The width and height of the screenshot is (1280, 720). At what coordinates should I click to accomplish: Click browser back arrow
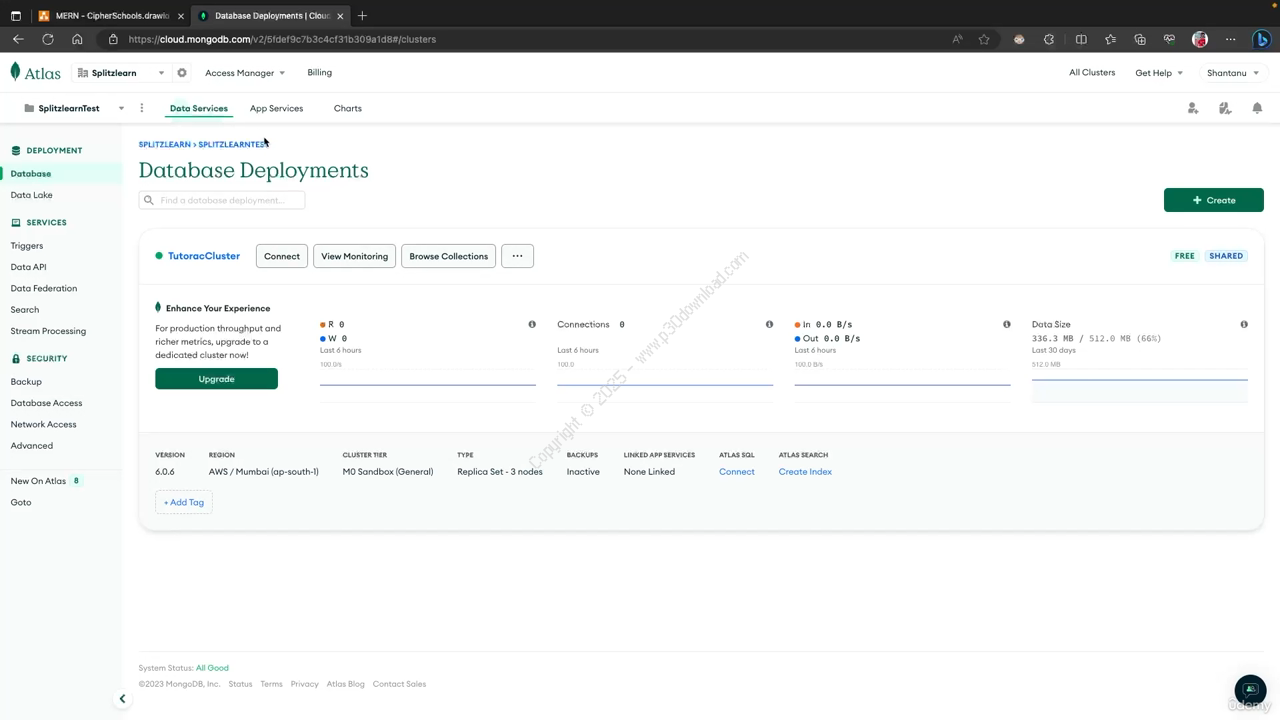pyautogui.click(x=18, y=39)
